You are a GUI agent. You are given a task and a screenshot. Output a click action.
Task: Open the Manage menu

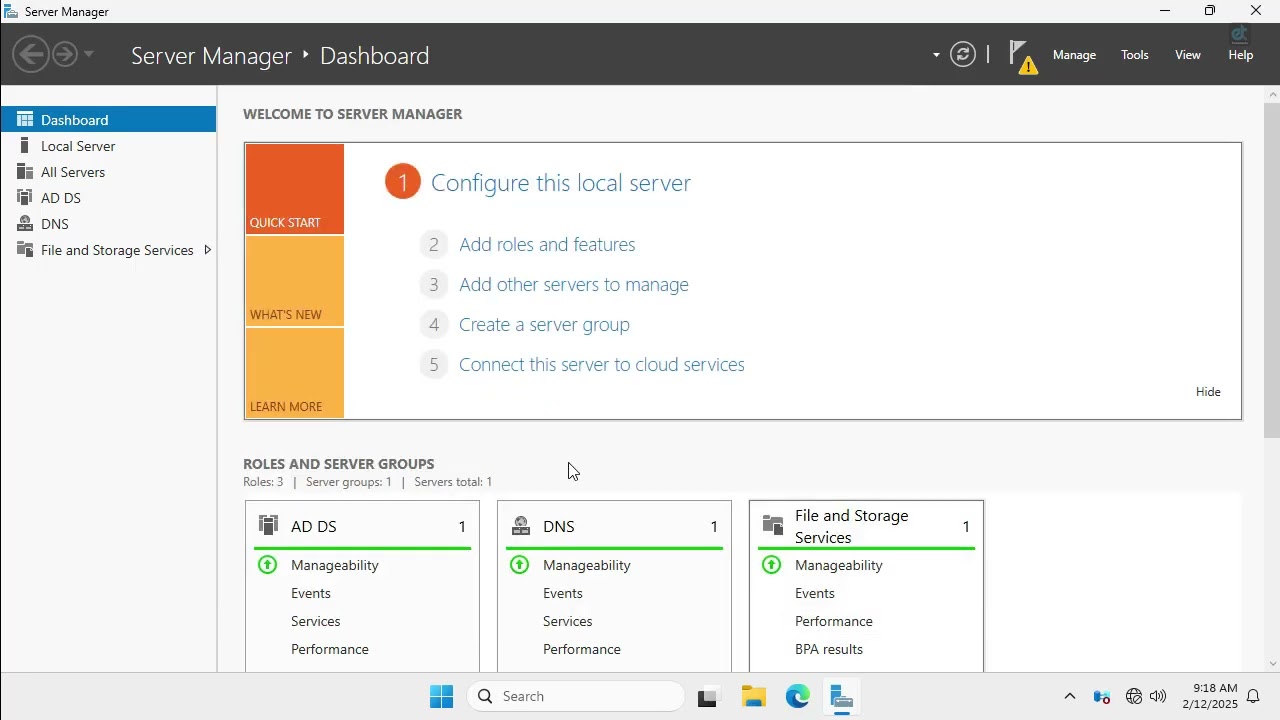(1074, 55)
